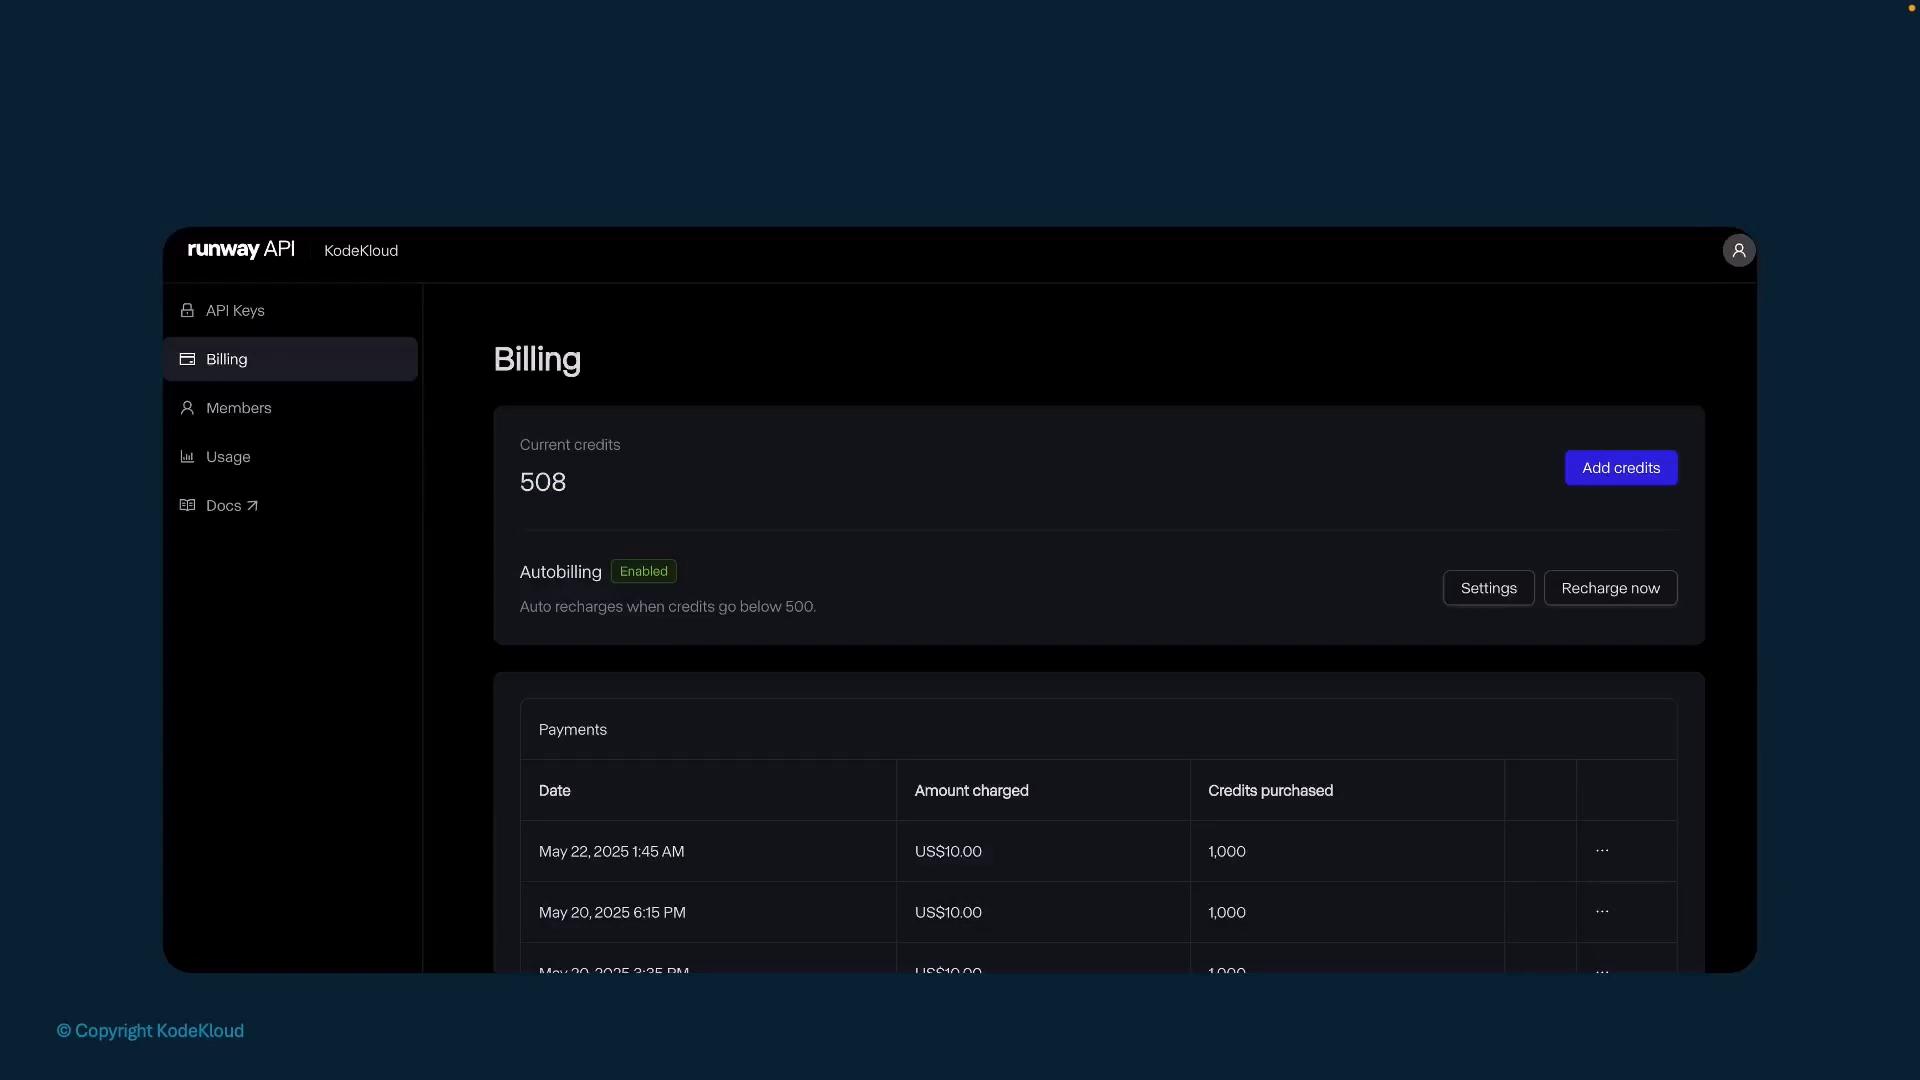The width and height of the screenshot is (1920, 1080).
Task: Click the KodeKloud organization name
Action: tap(361, 251)
